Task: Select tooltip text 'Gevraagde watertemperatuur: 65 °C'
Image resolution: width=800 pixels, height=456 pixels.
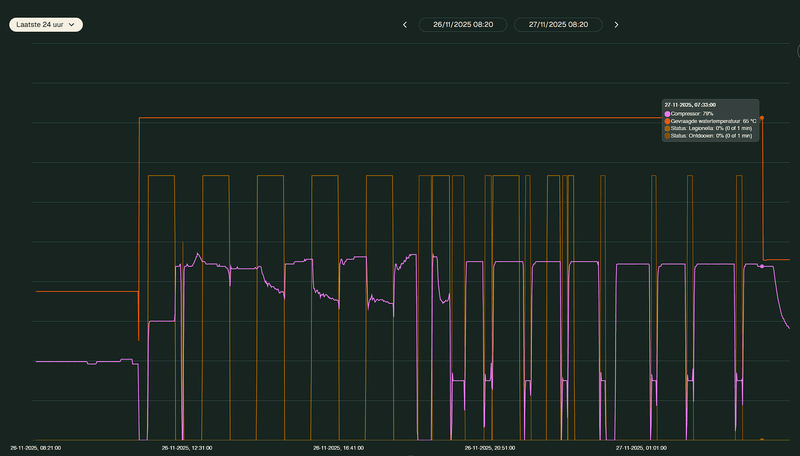Action: [713, 121]
